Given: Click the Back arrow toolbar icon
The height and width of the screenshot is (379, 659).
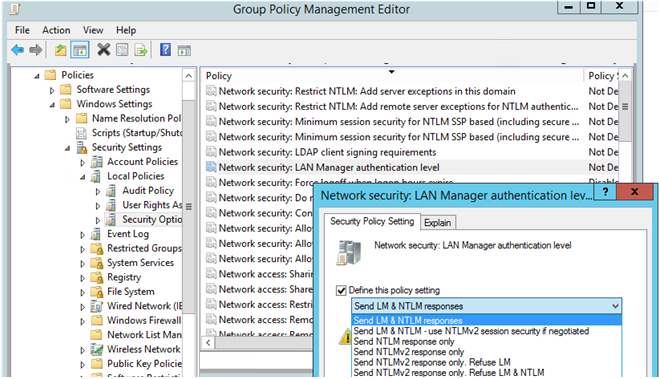Looking at the screenshot, I should coord(17,50).
